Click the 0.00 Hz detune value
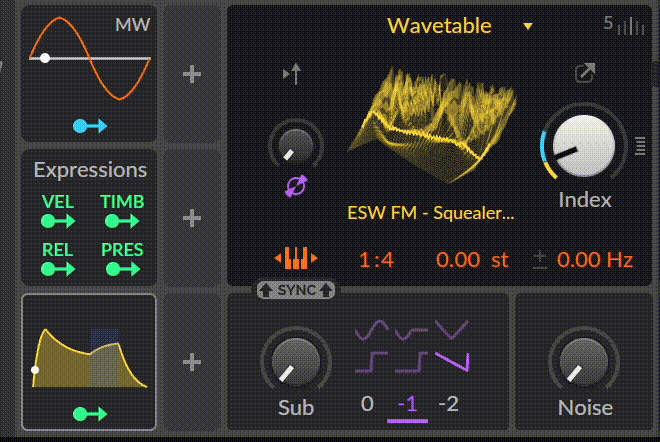This screenshot has width=660, height=442. tap(595, 260)
